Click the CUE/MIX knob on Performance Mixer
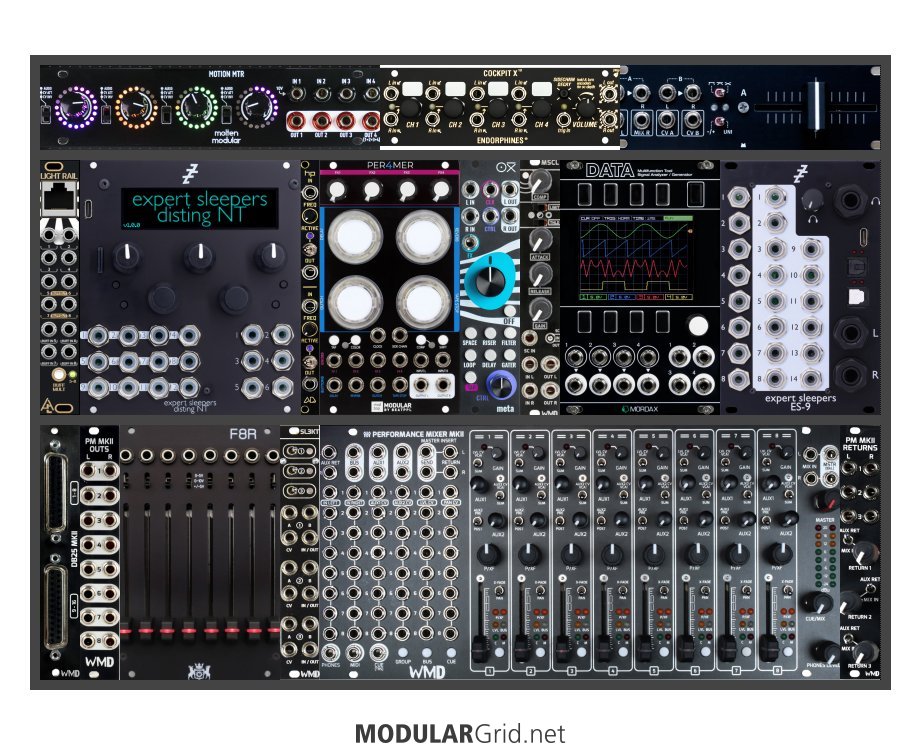The image size is (921, 755). pyautogui.click(x=817, y=603)
